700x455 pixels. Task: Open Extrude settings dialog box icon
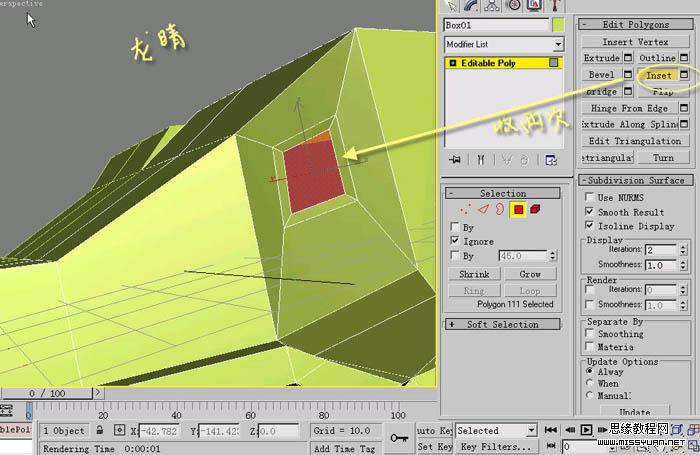click(628, 58)
